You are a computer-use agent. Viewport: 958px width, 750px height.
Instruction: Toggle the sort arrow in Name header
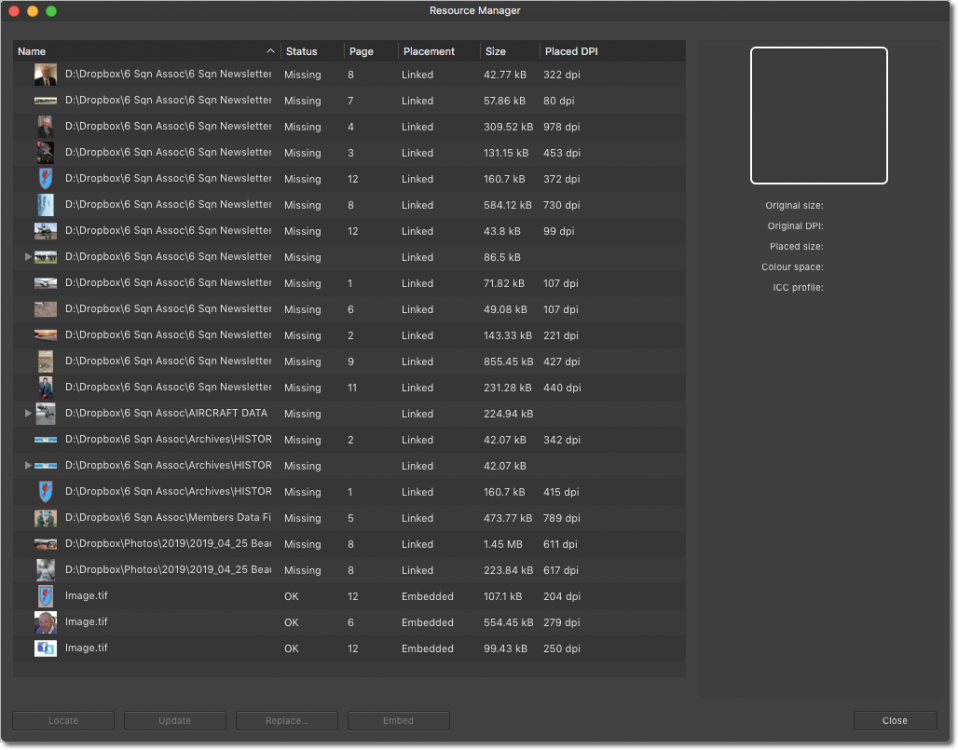[270, 51]
